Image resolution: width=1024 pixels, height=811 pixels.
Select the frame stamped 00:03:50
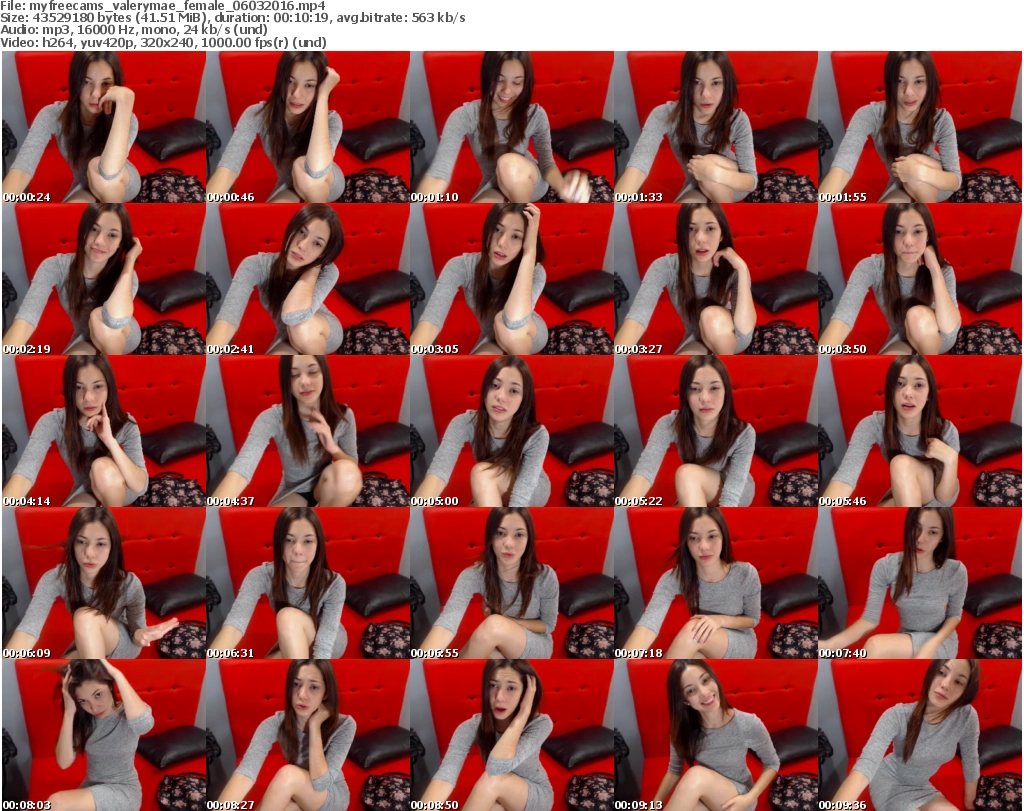(920, 279)
